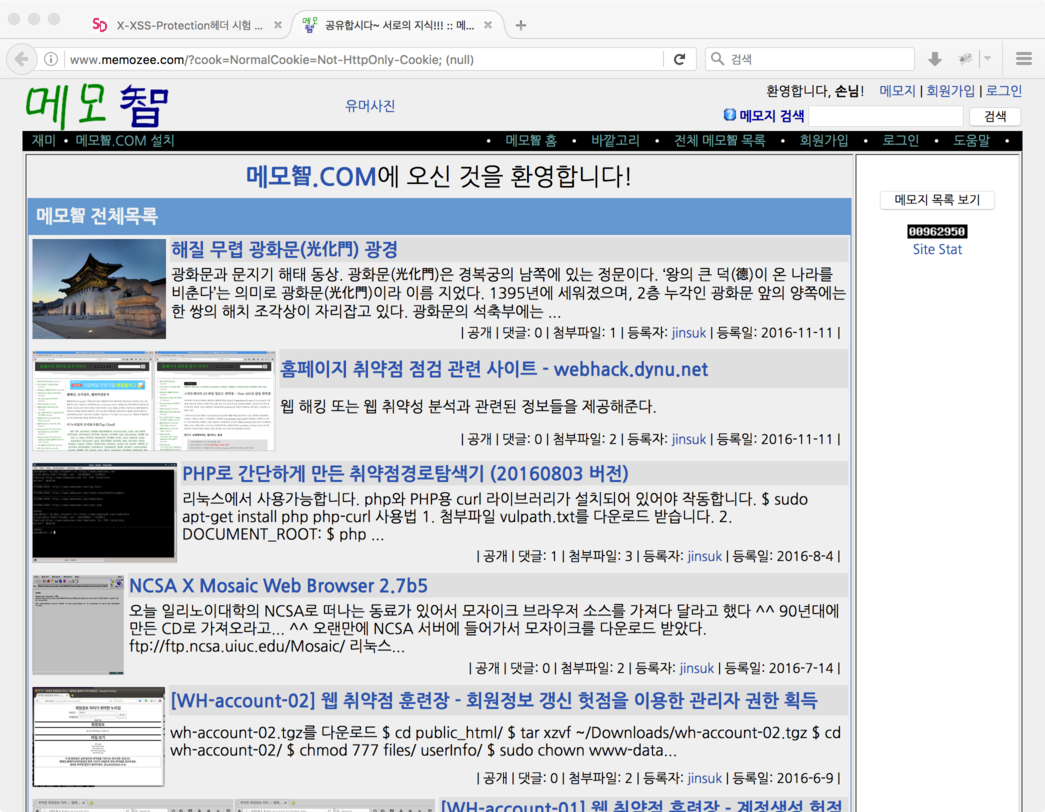This screenshot has height=812, width=1045.
Task: Open the [WH-account-02] post title
Action: click(x=494, y=700)
